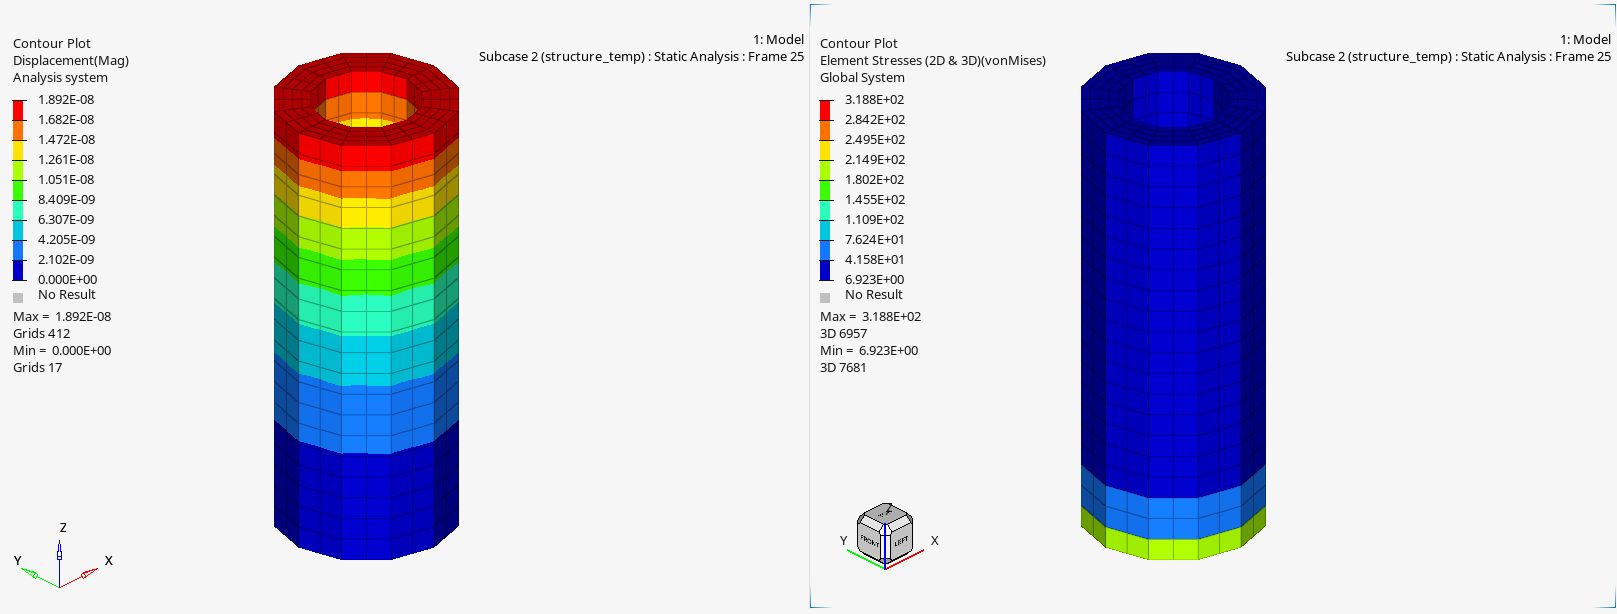The image size is (1617, 614).
Task: Click dark blue swatch in von Mises legend
Action: (825, 270)
